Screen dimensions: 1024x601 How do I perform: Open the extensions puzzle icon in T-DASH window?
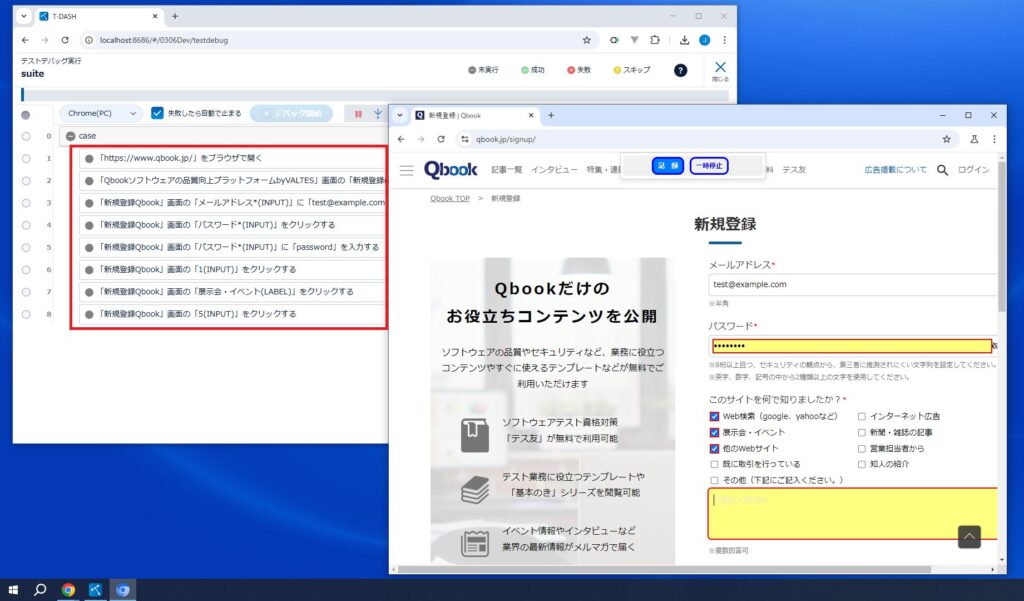tap(654, 40)
